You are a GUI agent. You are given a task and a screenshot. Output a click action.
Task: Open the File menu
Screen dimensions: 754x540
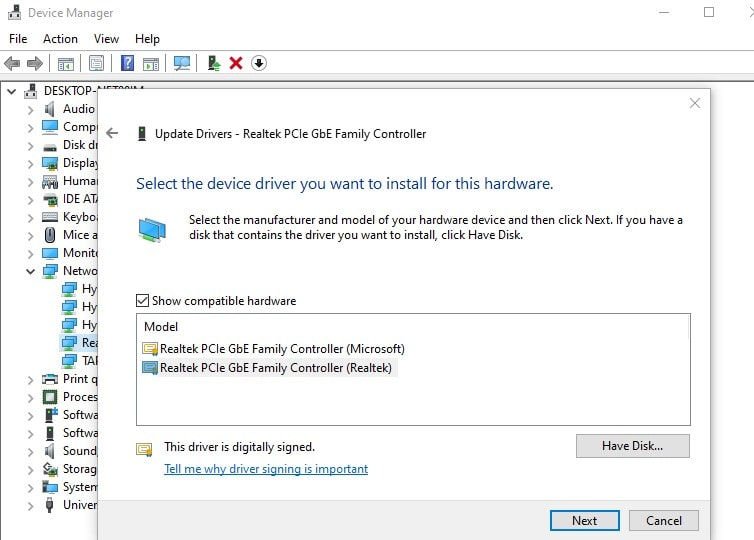tap(18, 38)
